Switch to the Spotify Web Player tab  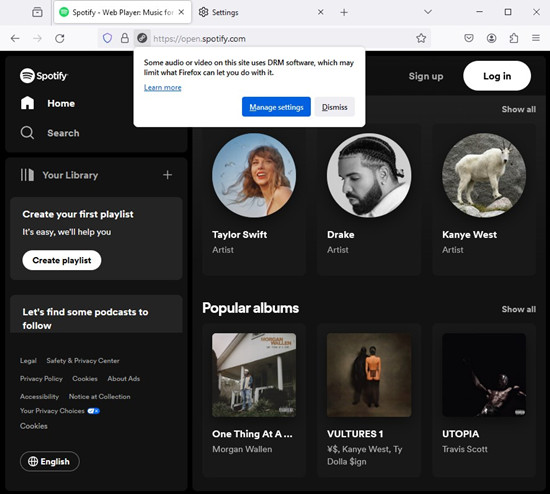(122, 12)
